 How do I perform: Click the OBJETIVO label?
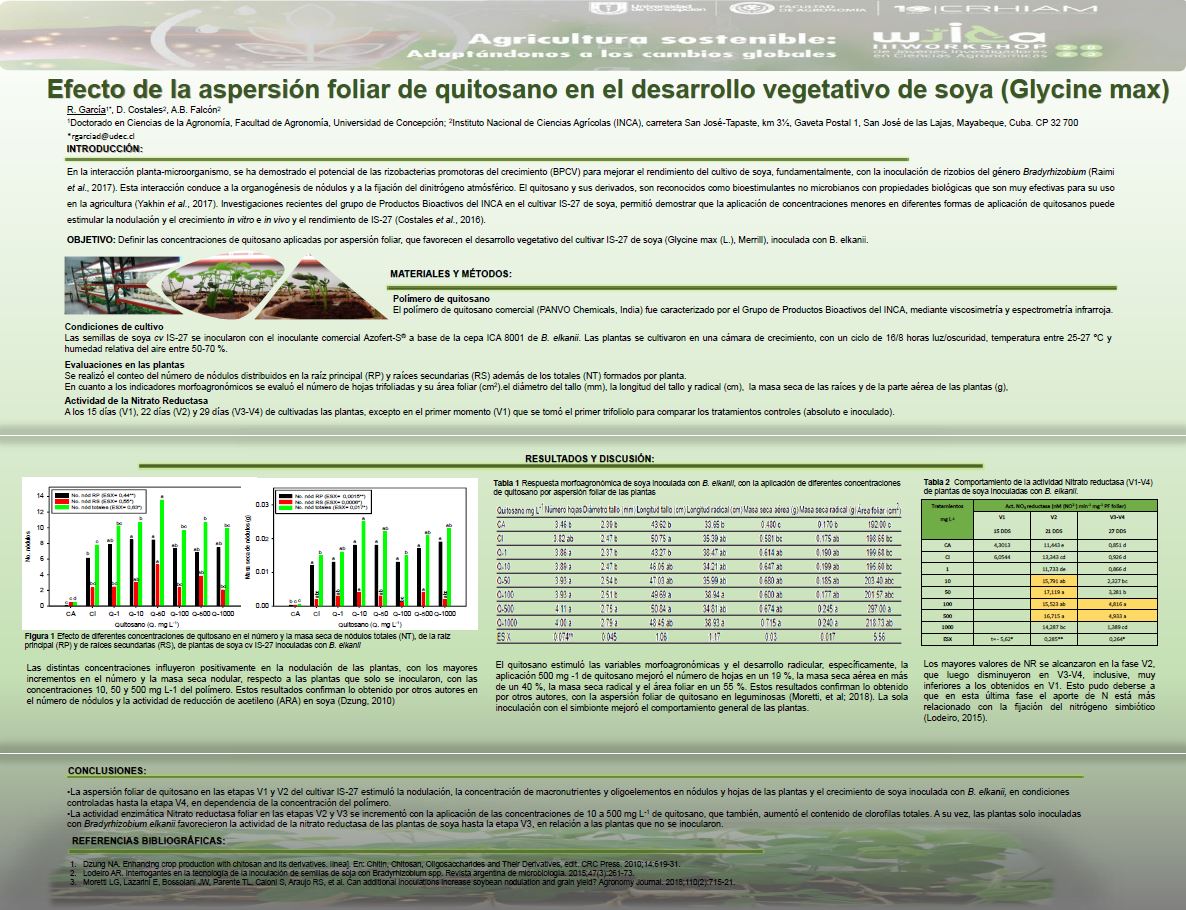click(x=91, y=240)
